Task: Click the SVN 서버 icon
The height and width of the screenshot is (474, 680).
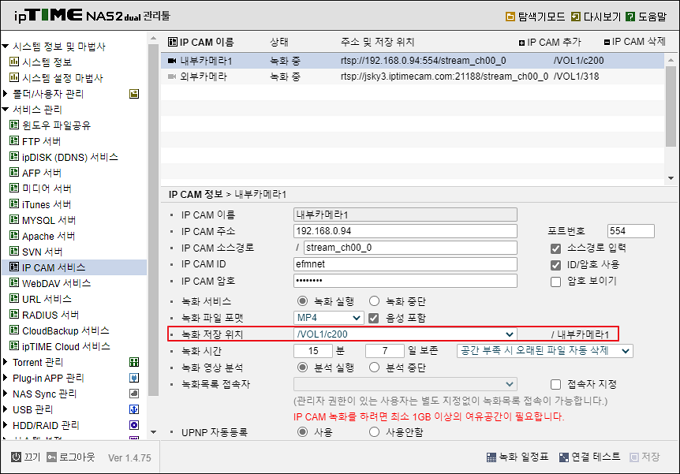Action: pos(14,251)
